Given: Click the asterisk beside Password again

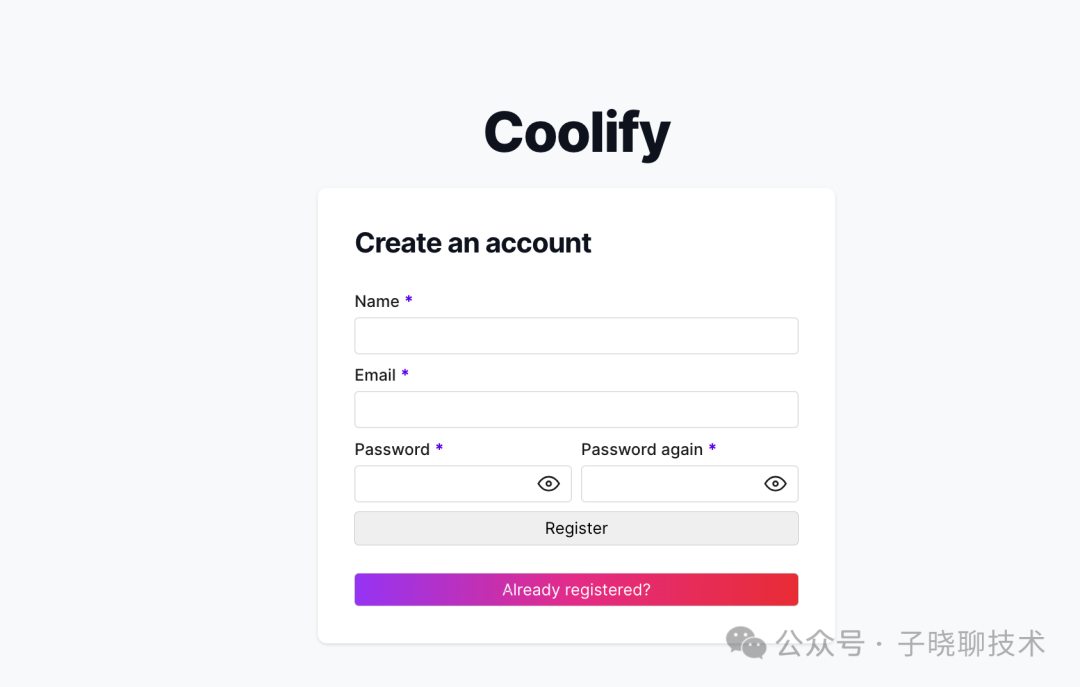Looking at the screenshot, I should [712, 449].
